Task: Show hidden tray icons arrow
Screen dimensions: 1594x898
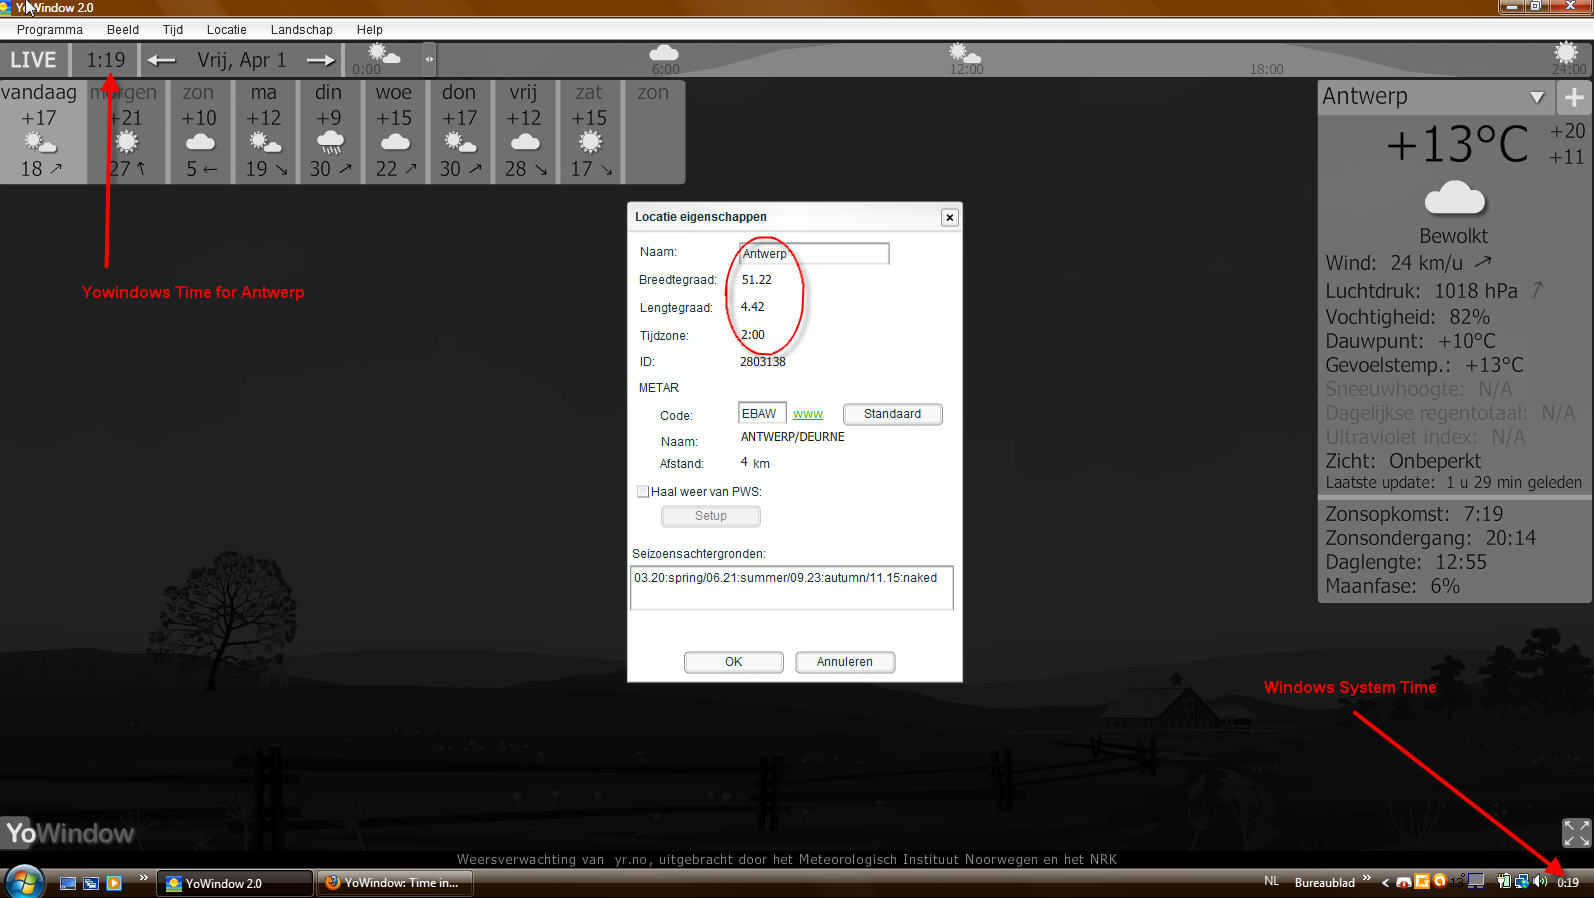Action: coord(1385,883)
